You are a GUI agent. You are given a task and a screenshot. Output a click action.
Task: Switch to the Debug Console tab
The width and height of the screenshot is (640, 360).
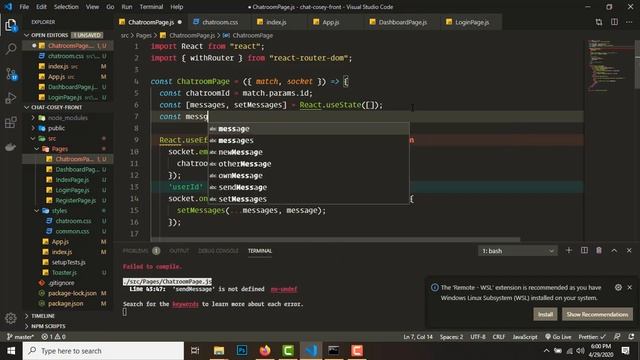218,251
